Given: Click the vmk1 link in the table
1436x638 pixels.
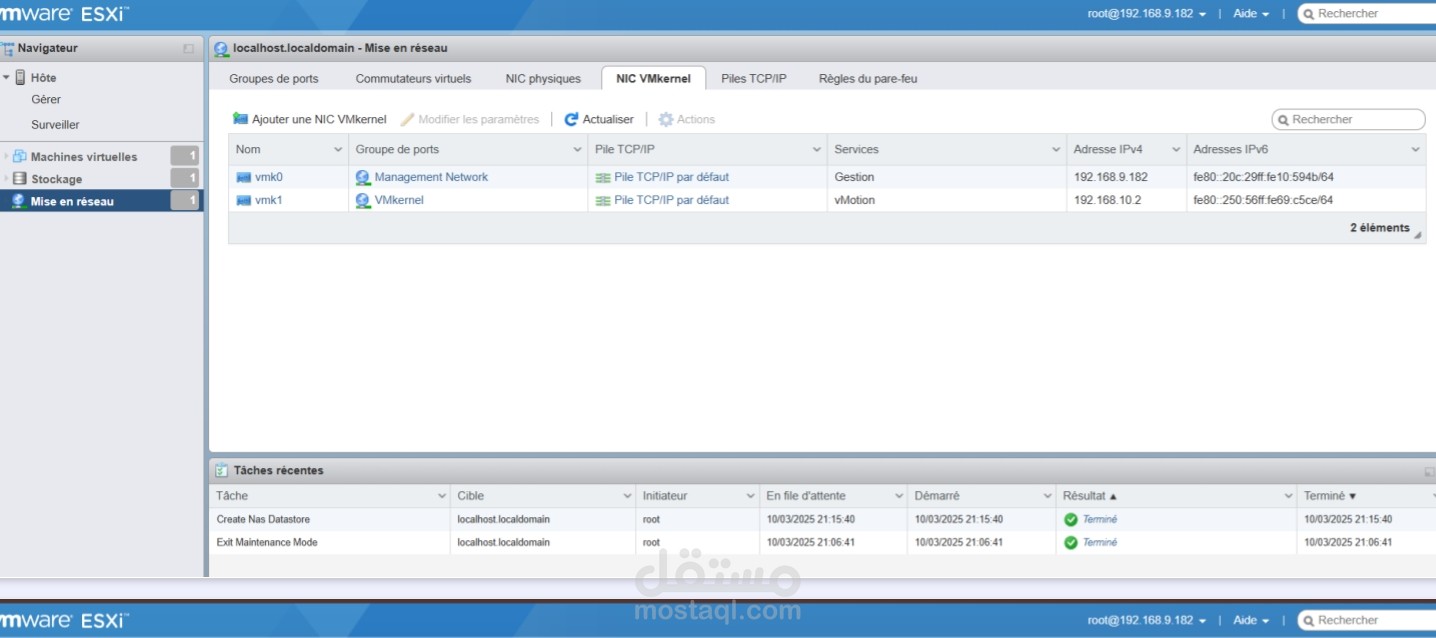Looking at the screenshot, I should [x=268, y=199].
